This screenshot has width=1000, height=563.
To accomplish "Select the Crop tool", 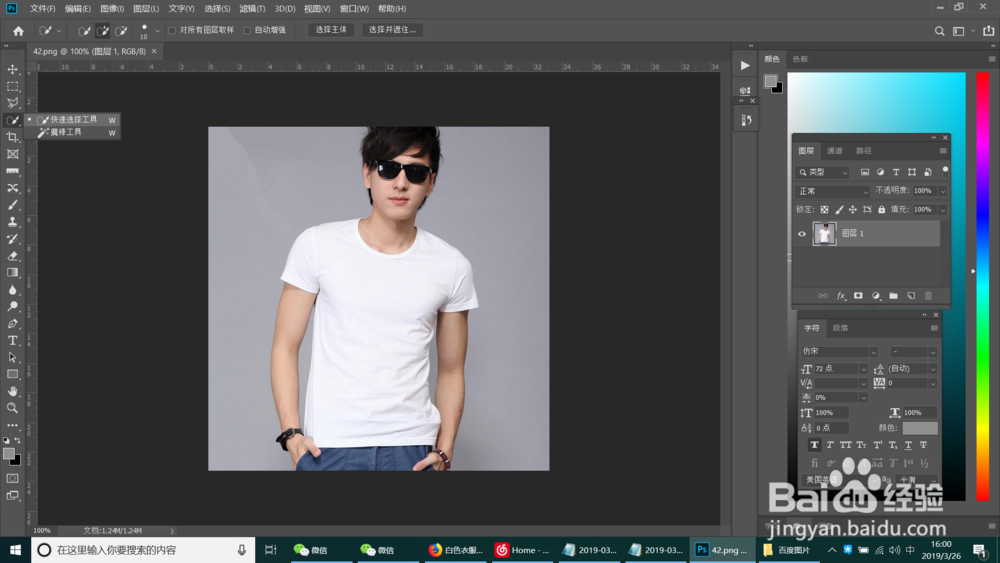I will pyautogui.click(x=12, y=137).
